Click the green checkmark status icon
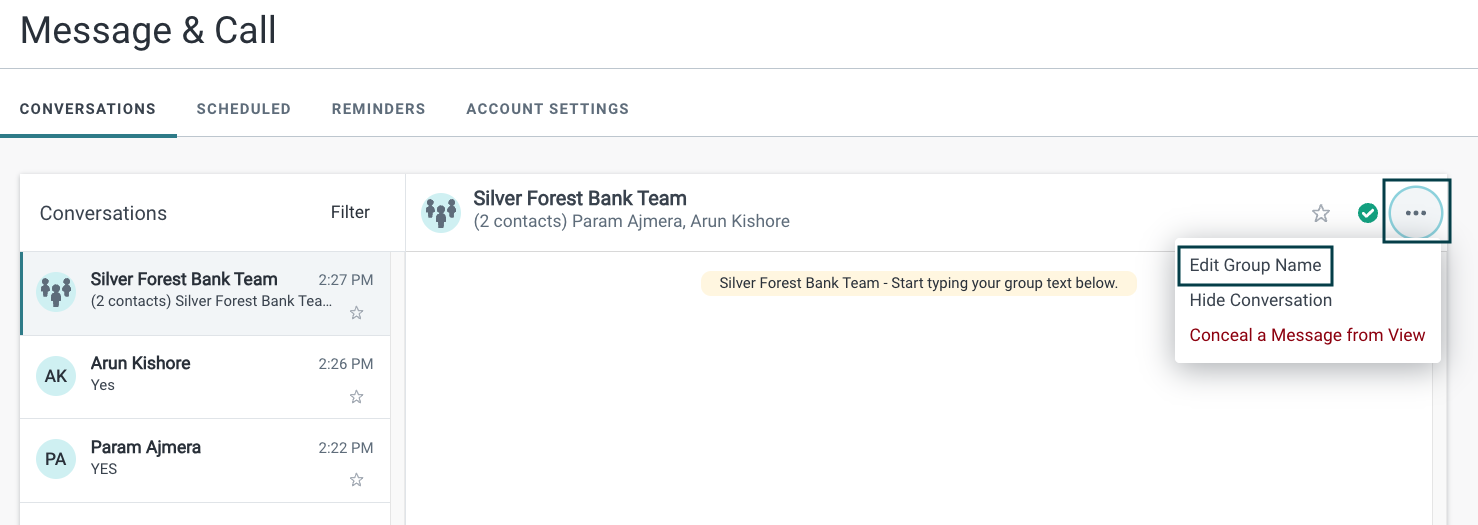The height and width of the screenshot is (525, 1478). click(x=1367, y=213)
